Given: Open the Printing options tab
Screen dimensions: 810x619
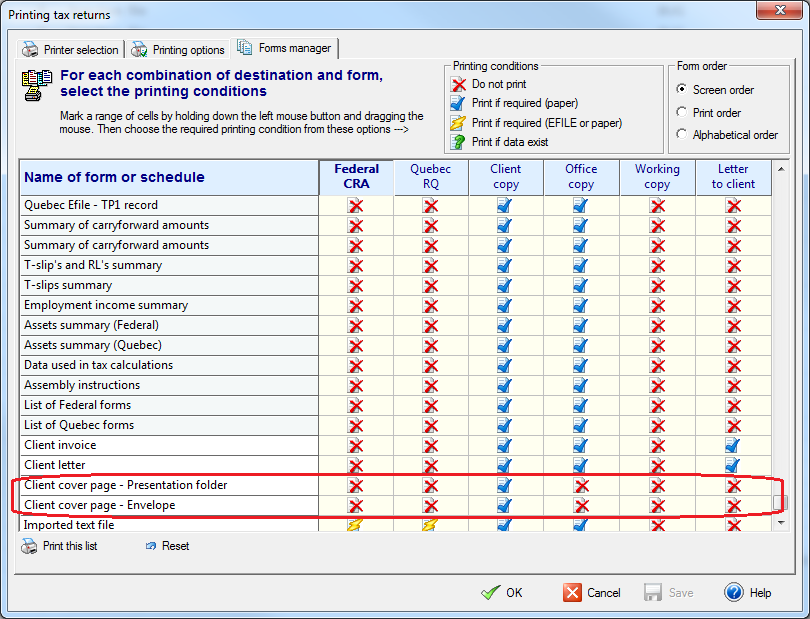Looking at the screenshot, I should coord(178,49).
